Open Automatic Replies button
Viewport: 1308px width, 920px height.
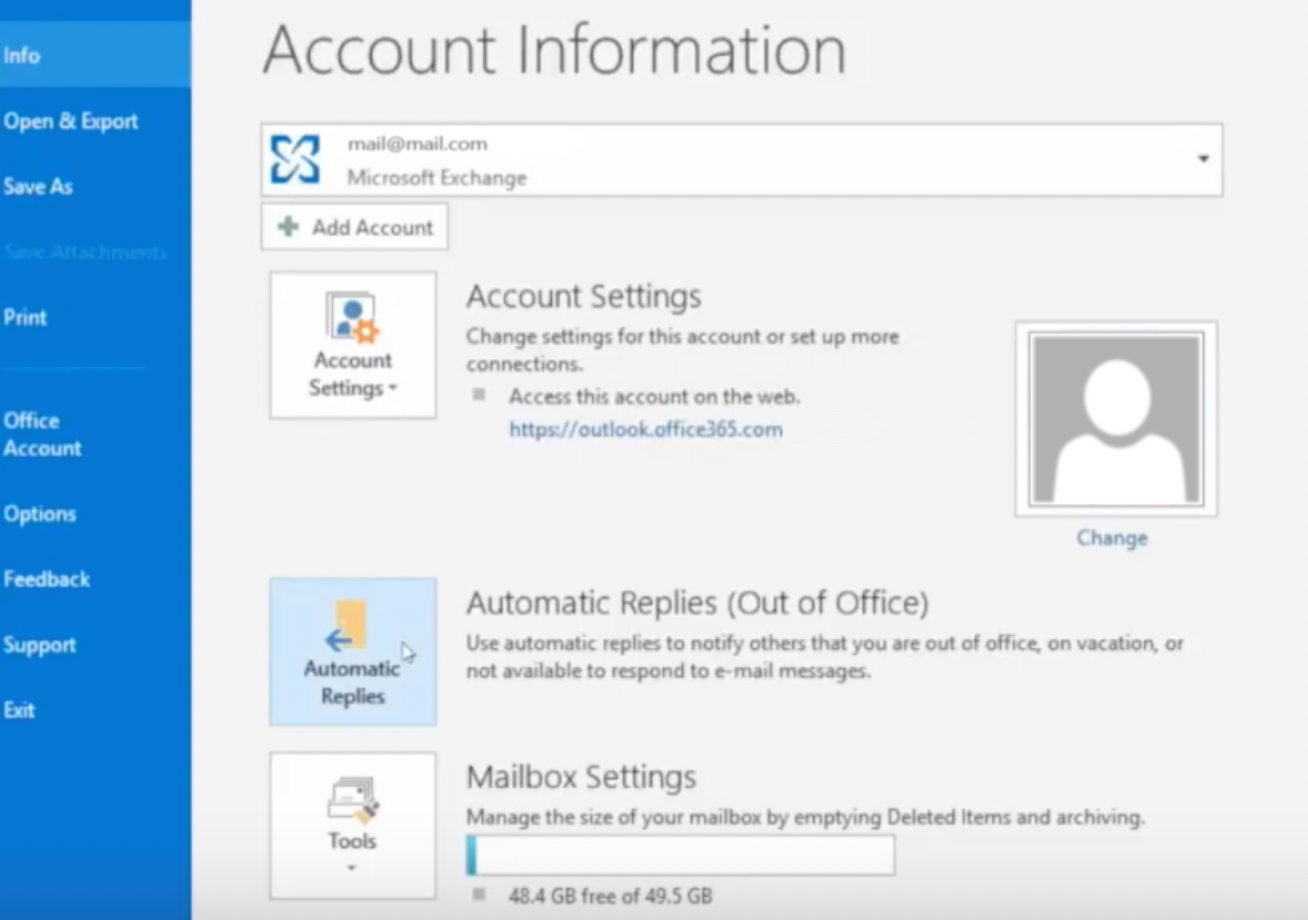353,652
